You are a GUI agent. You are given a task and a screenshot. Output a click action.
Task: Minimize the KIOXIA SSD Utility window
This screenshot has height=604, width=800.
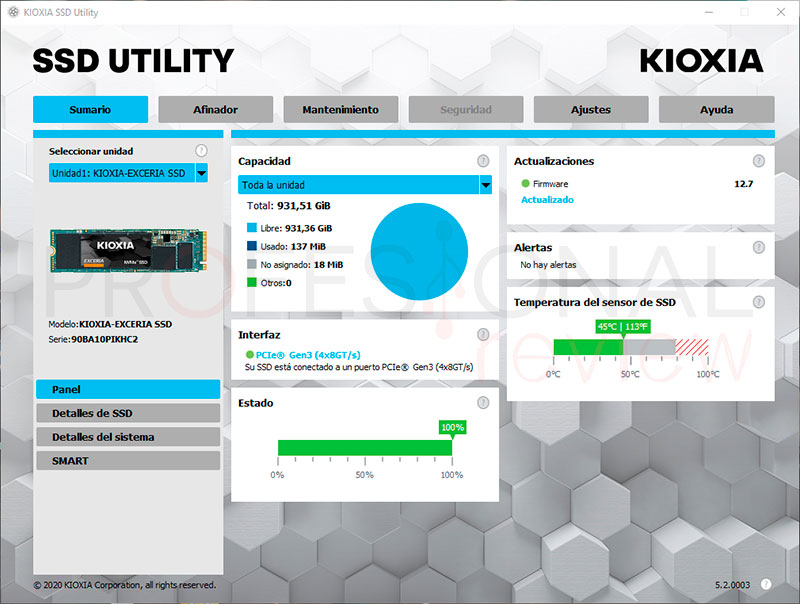[709, 12]
